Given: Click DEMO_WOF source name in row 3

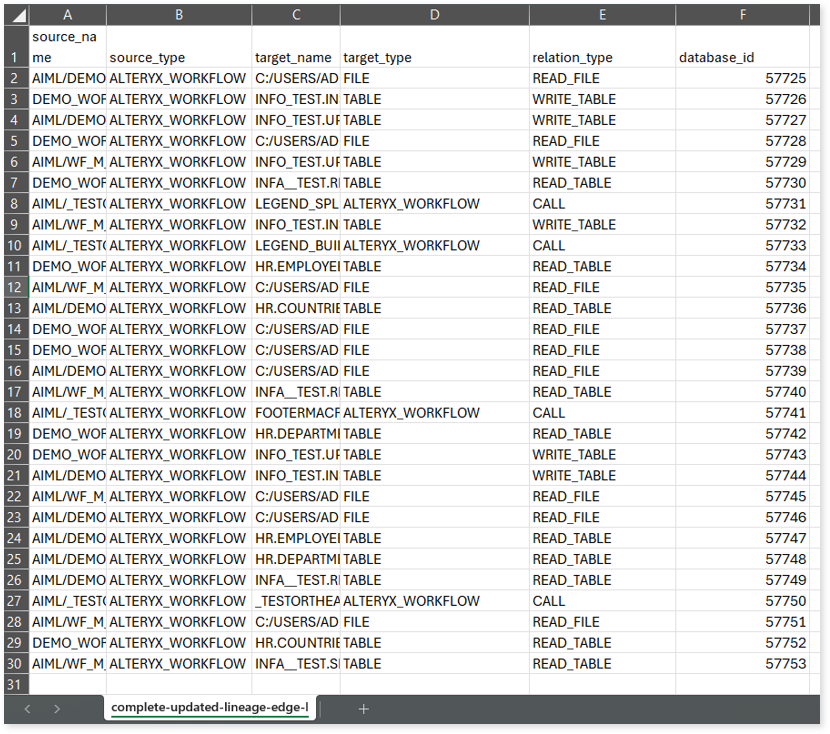Looking at the screenshot, I should (68, 99).
